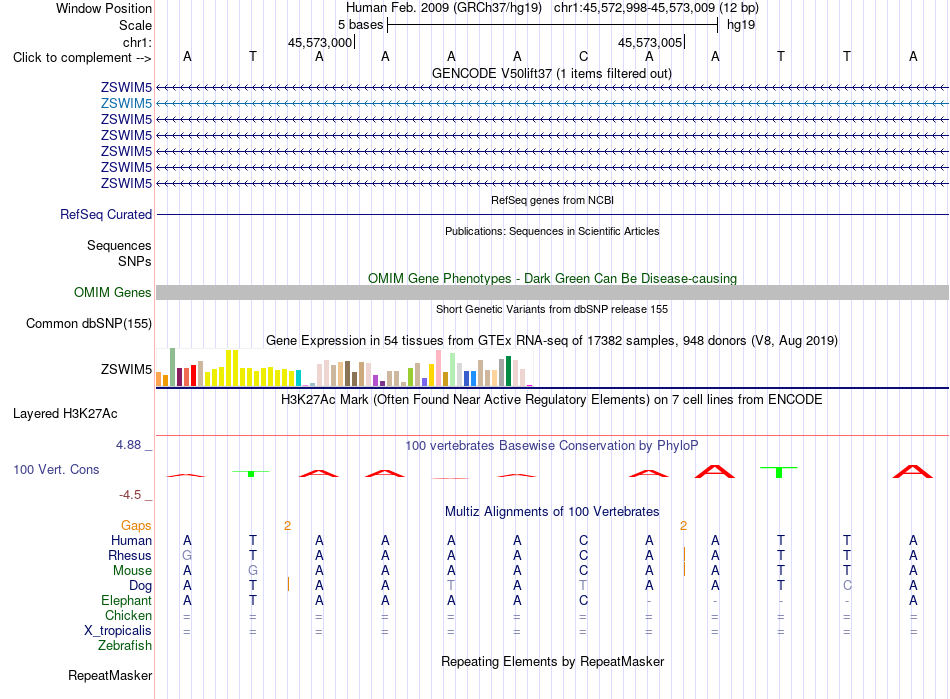Click the Window Position label
The height and width of the screenshot is (699, 950).
pyautogui.click(x=104, y=8)
